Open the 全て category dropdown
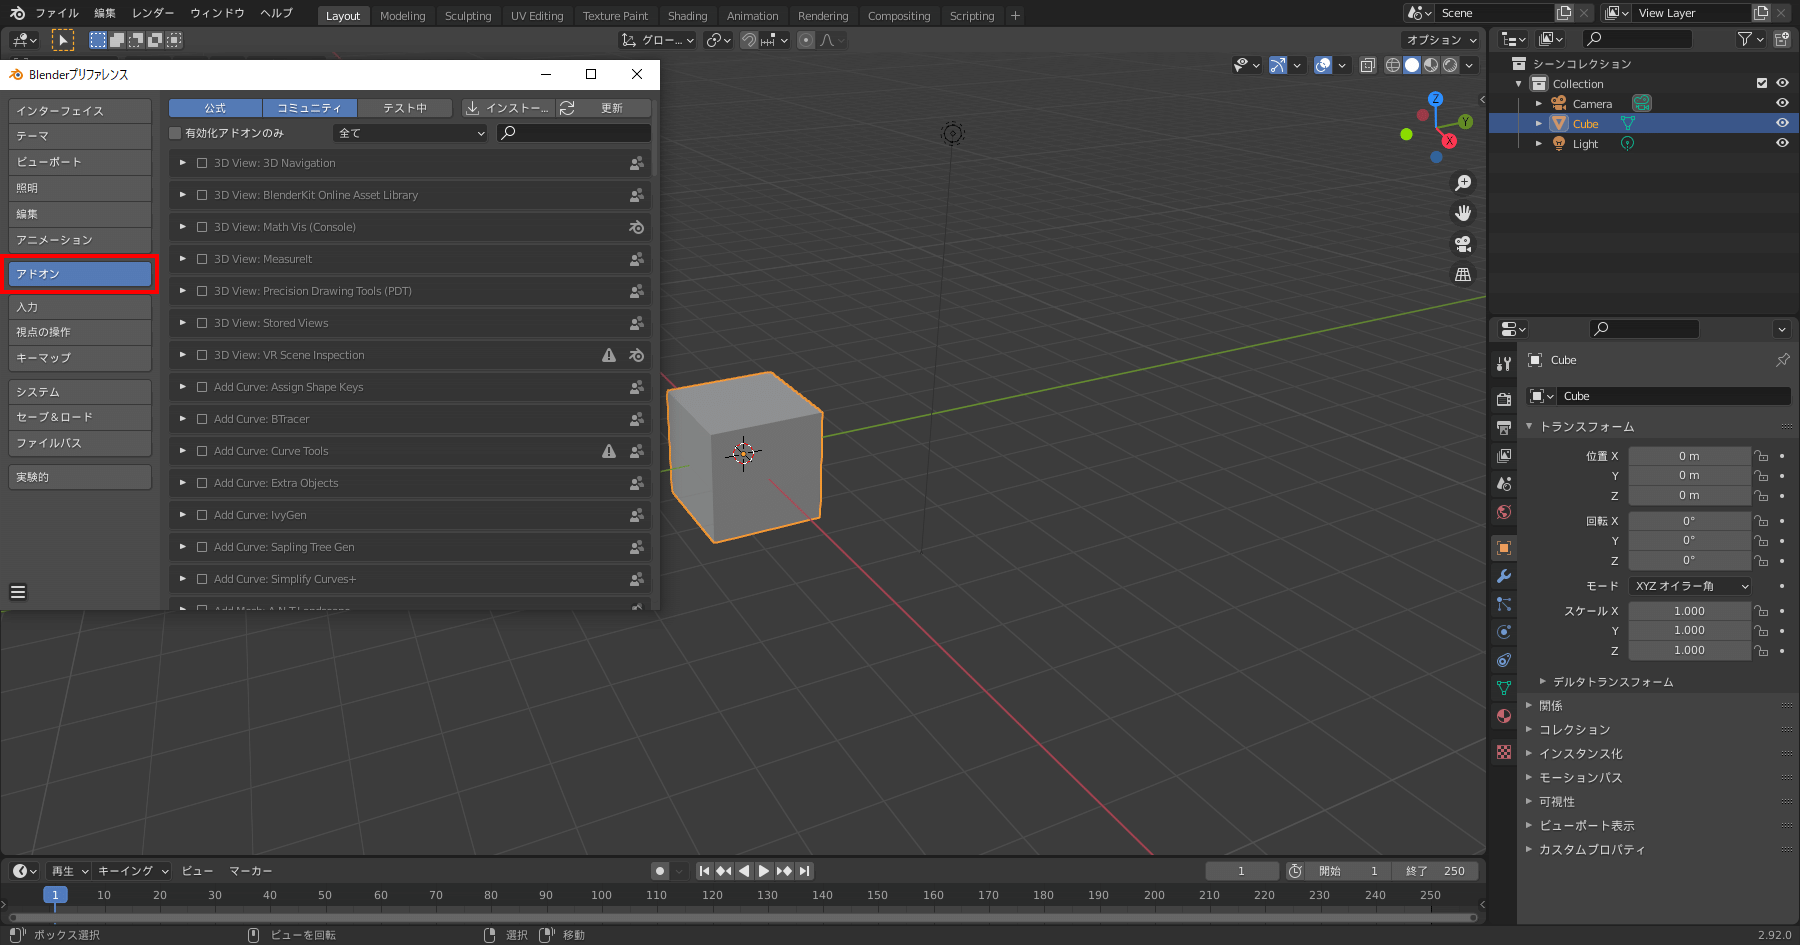The image size is (1800, 945). 410,133
